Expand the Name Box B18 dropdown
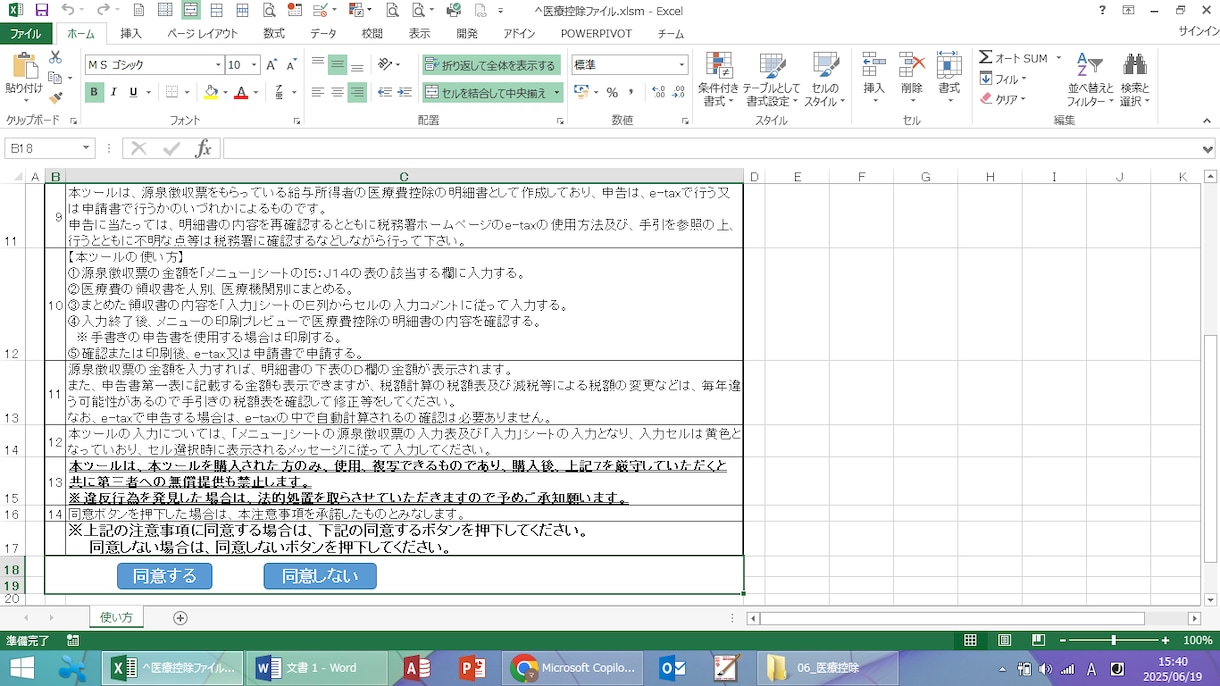 pyautogui.click(x=87, y=148)
